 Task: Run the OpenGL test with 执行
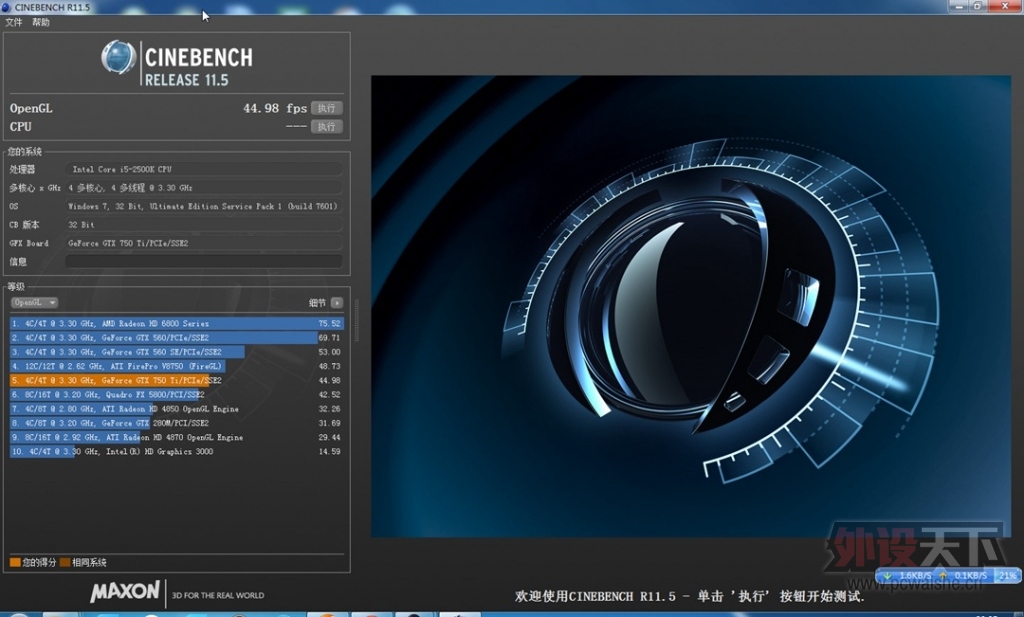[327, 108]
